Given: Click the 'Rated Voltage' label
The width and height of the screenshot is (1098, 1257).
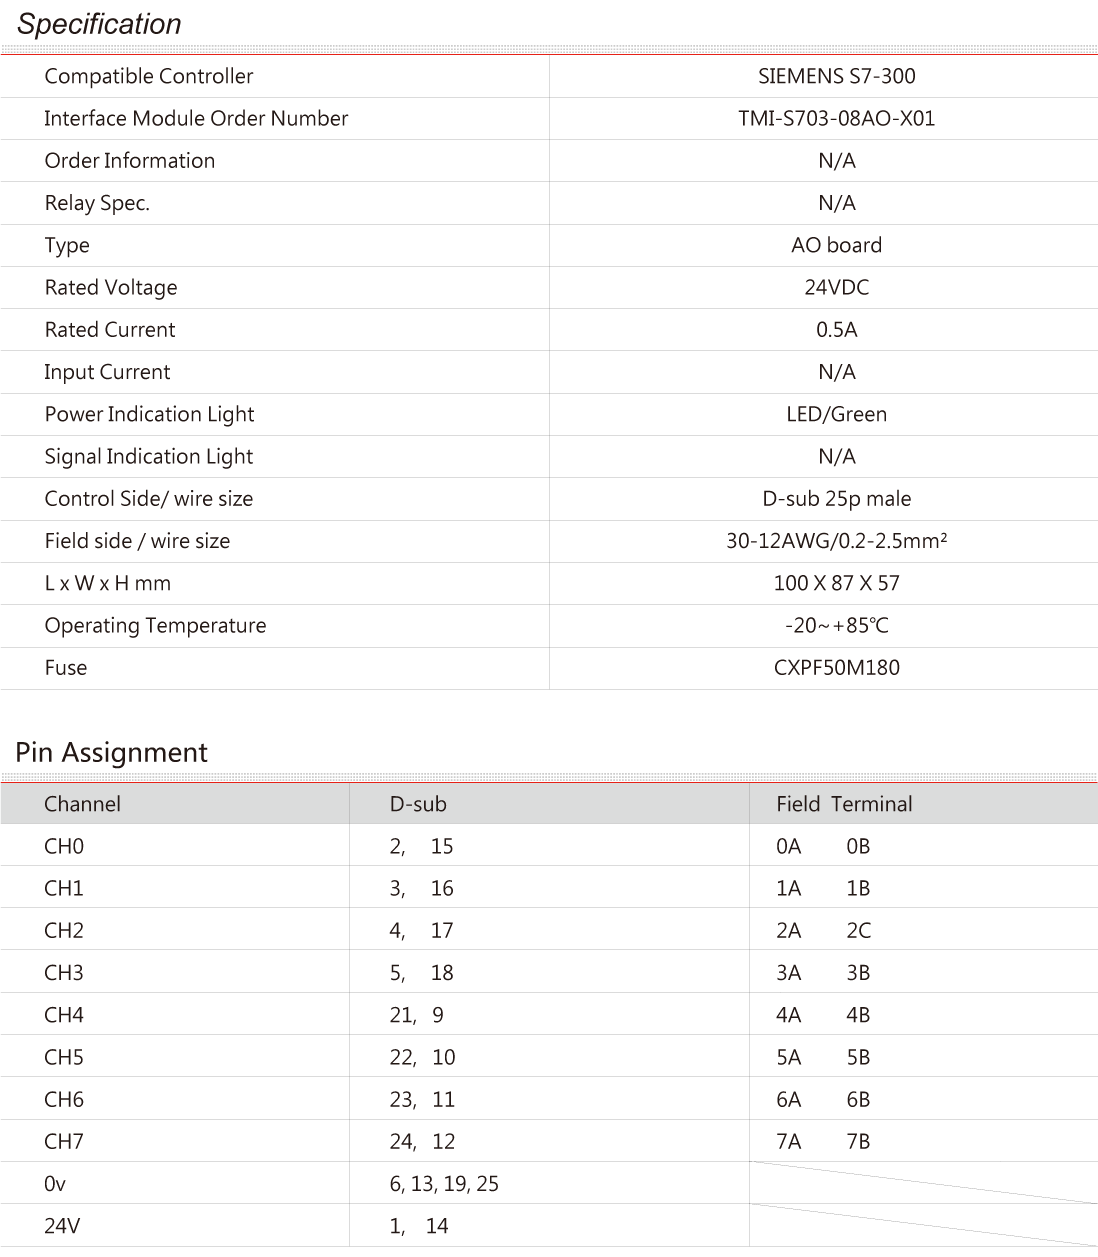Looking at the screenshot, I should point(111,287).
